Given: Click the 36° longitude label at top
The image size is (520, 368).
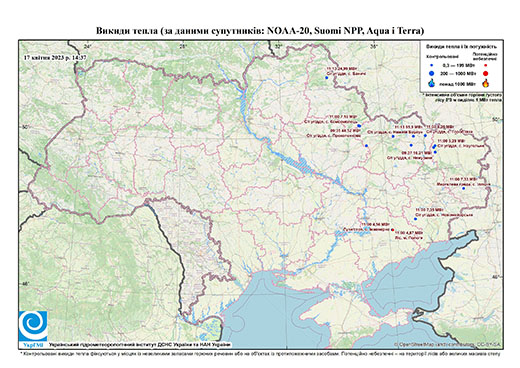Looking at the screenshot, I should (x=374, y=46).
